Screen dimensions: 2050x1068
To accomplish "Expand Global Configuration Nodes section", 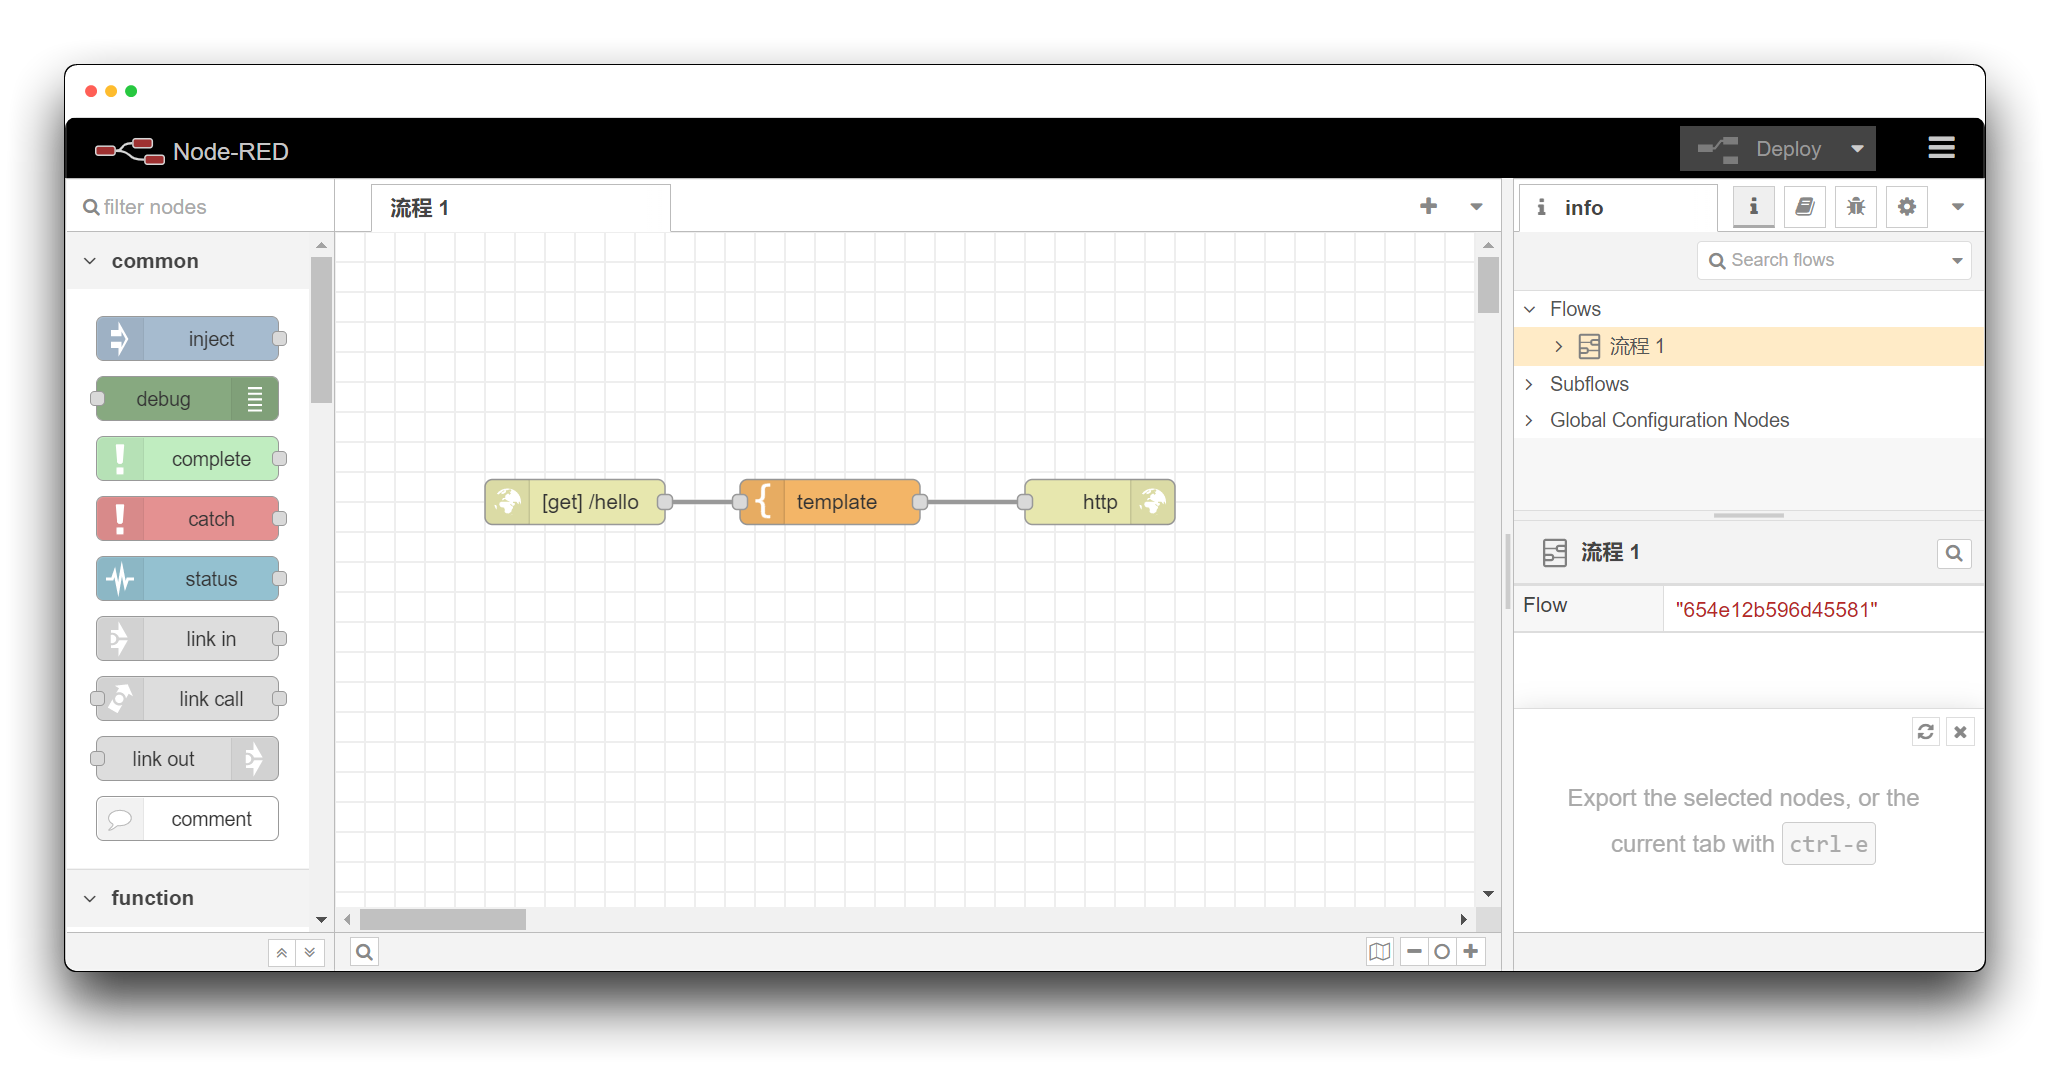I will pyautogui.click(x=1529, y=421).
